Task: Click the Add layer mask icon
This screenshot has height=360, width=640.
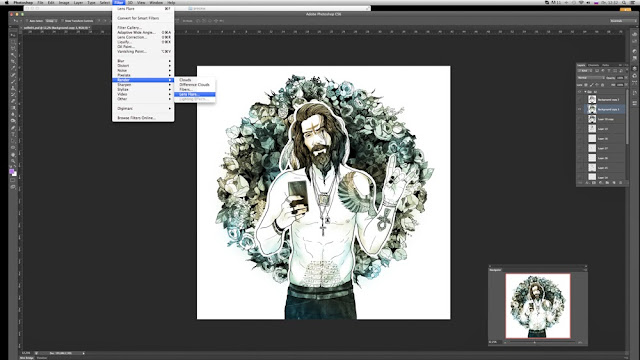Action: [x=594, y=183]
